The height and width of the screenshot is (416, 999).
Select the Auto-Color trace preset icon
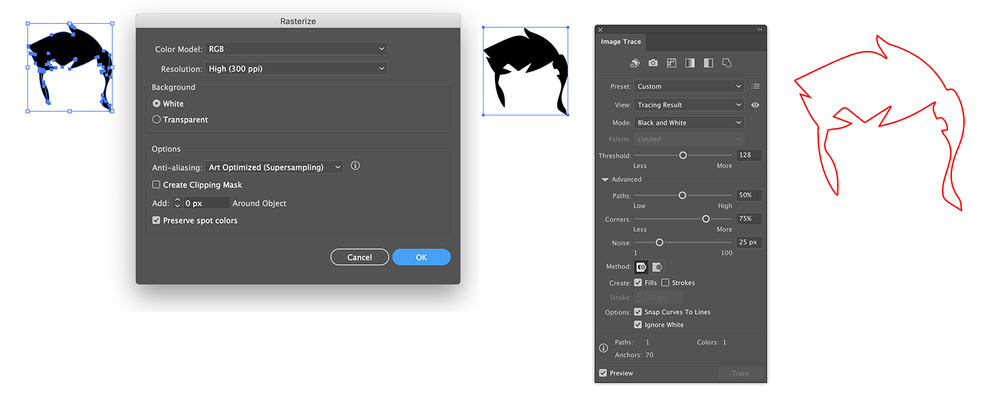coord(635,63)
